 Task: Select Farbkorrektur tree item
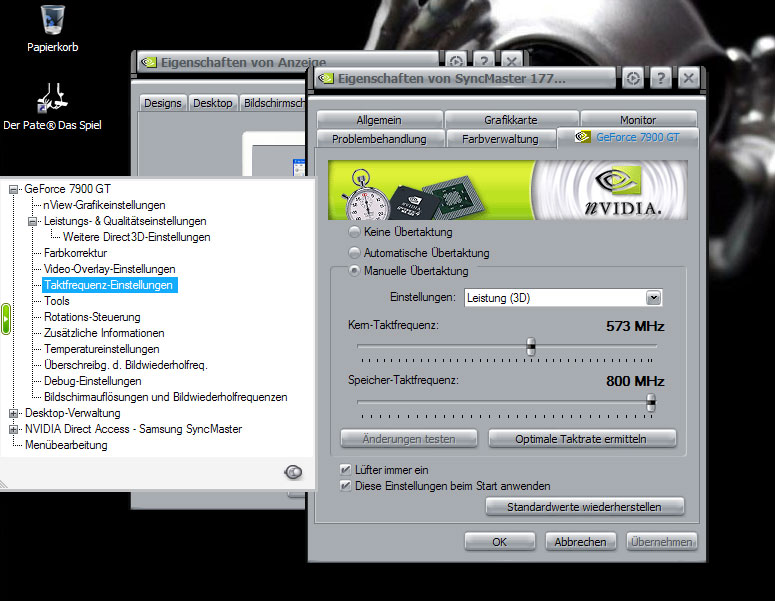[x=76, y=253]
